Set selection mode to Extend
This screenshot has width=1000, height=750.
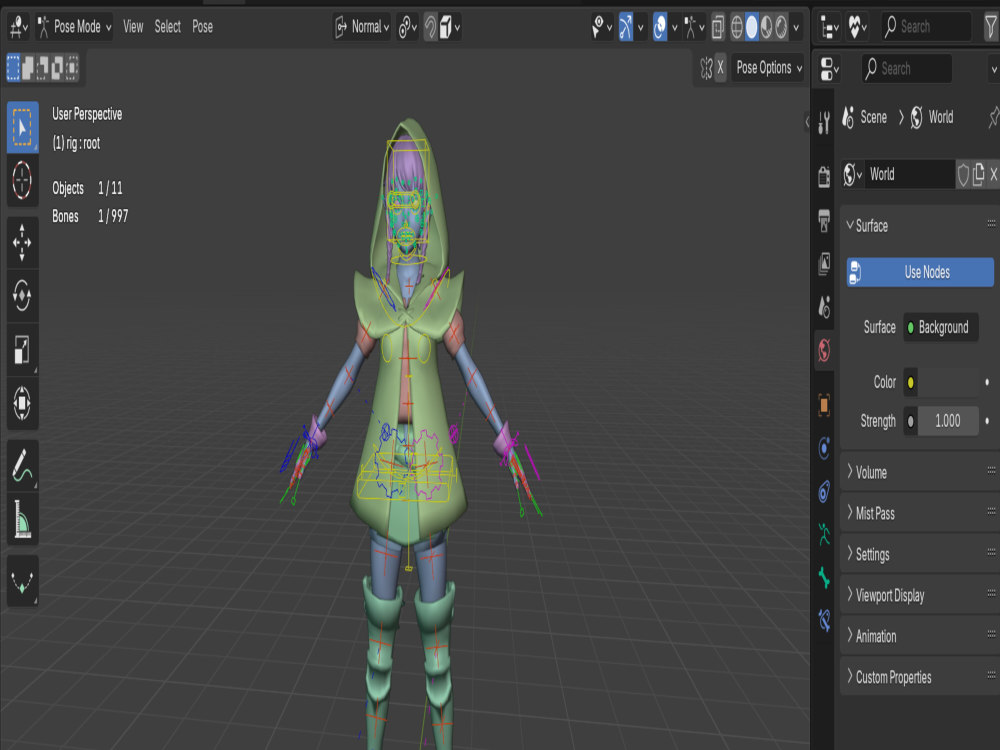[28, 68]
